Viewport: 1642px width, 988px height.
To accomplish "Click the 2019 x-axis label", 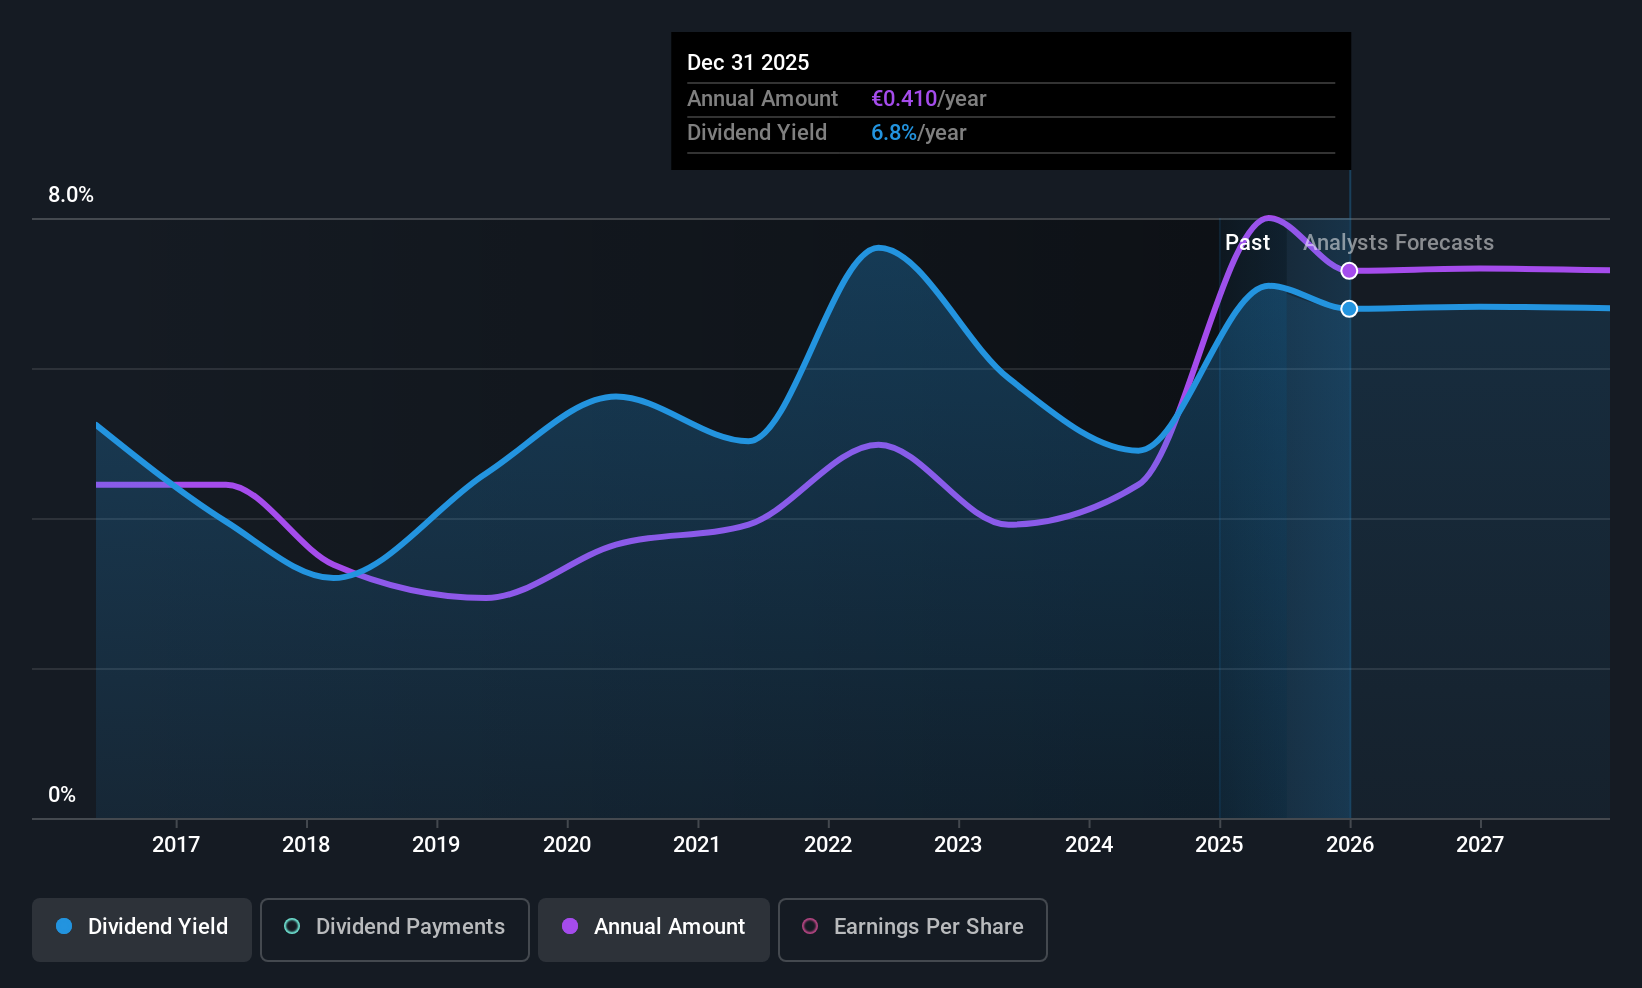I will pyautogui.click(x=436, y=845).
